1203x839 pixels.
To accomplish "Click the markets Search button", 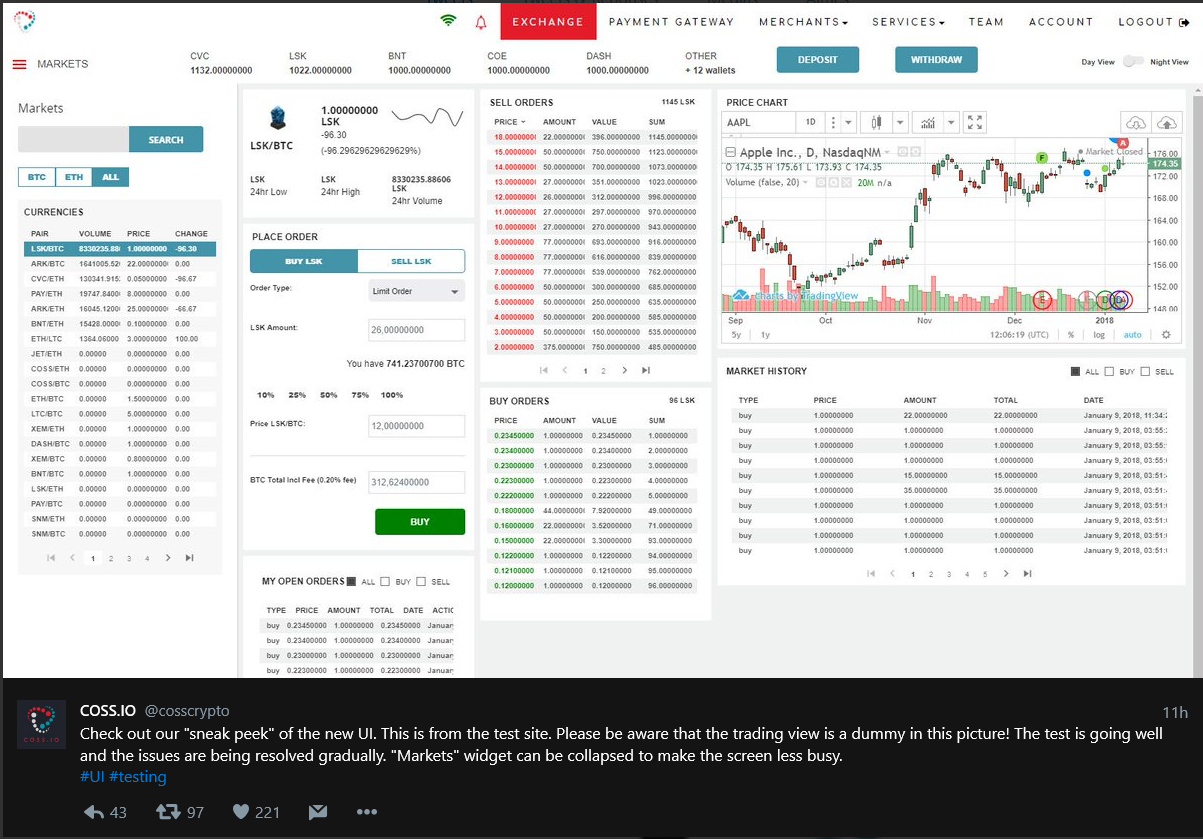I will pos(166,140).
